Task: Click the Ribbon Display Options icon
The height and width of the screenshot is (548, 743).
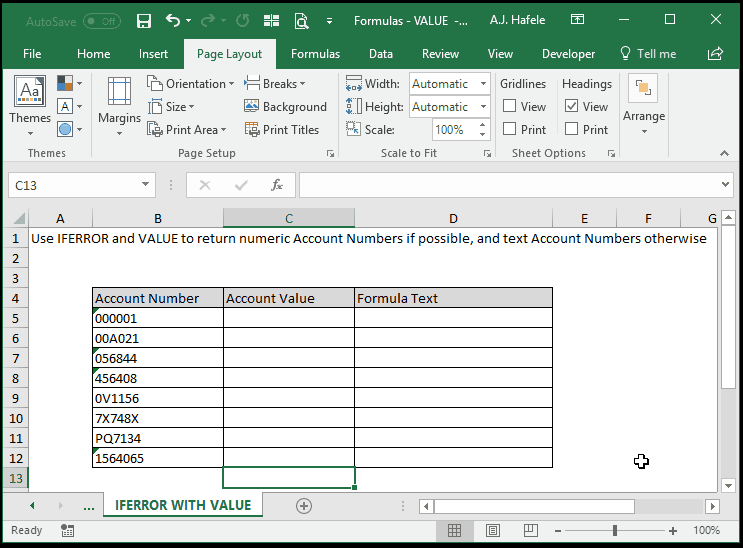Action: (577, 19)
